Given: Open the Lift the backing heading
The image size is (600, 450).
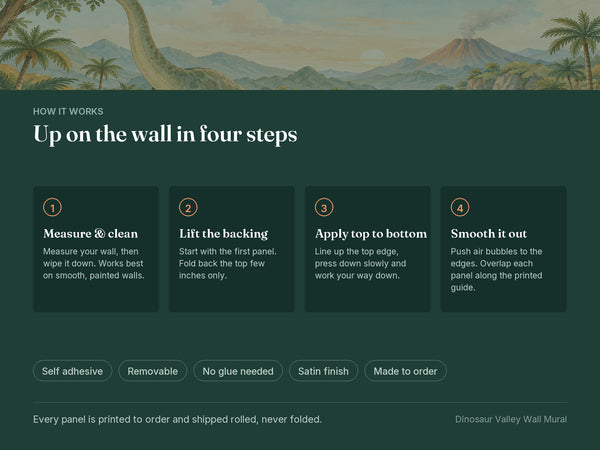Looking at the screenshot, I should tap(223, 233).
